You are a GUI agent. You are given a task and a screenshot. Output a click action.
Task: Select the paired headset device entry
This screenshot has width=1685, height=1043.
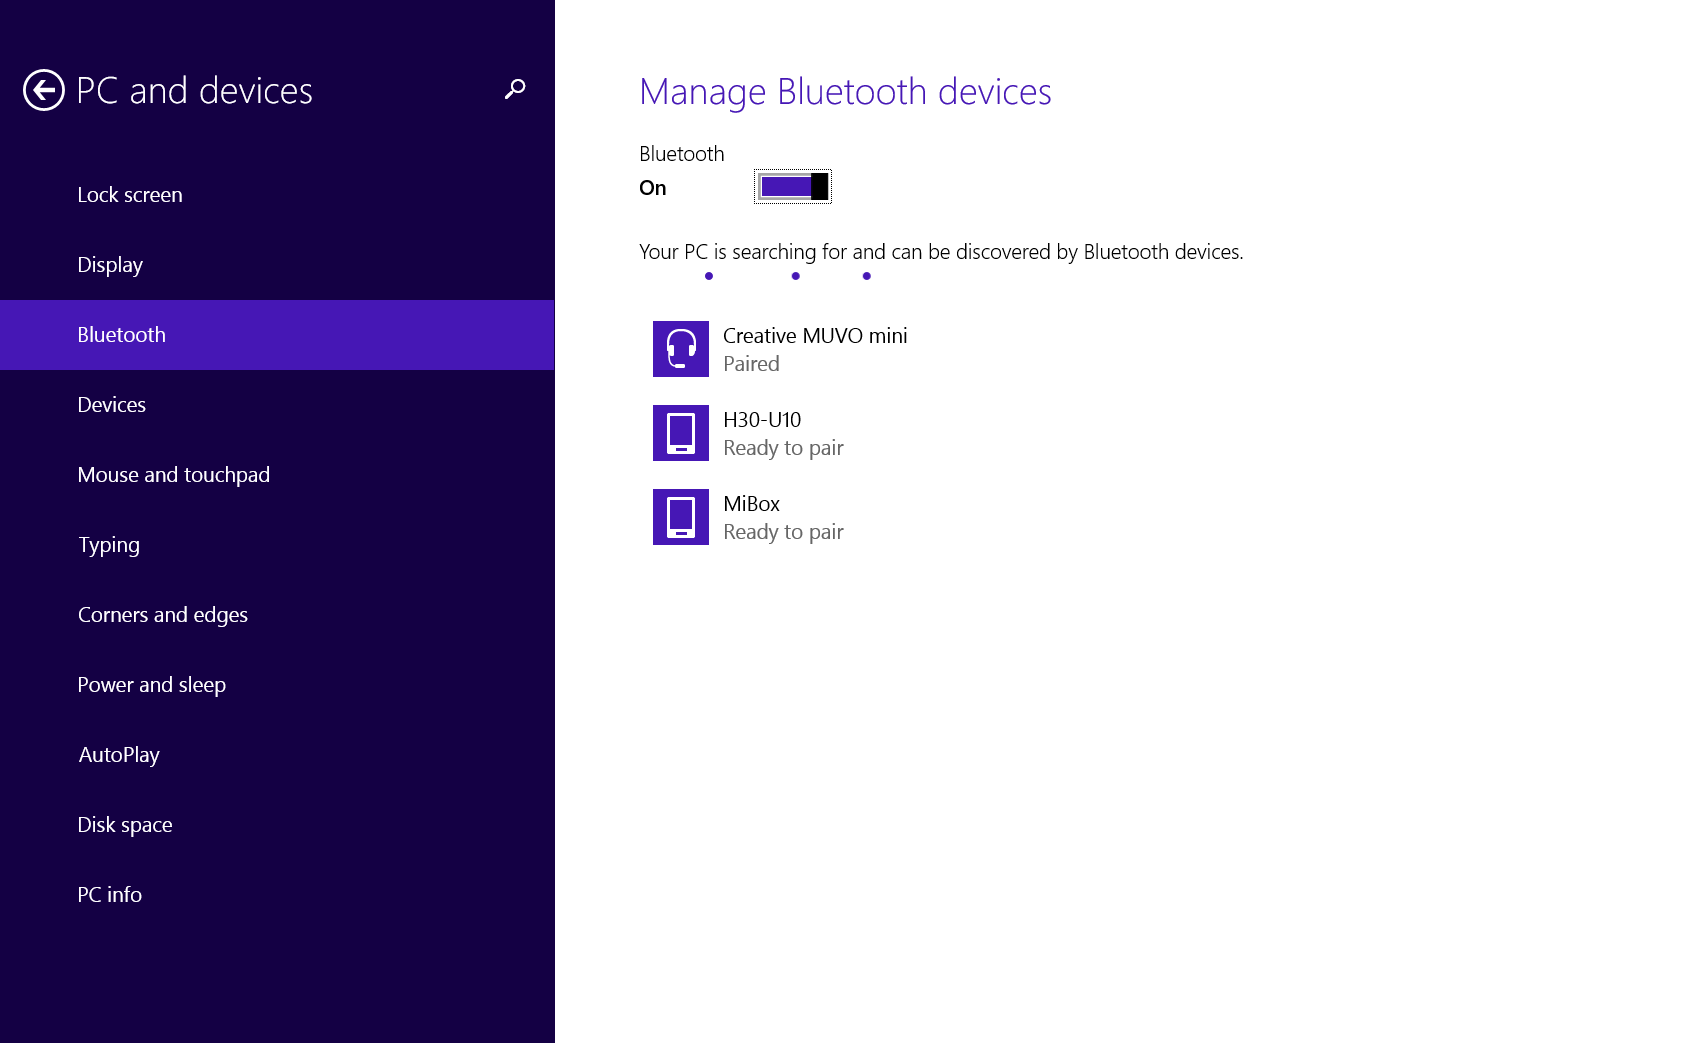(816, 349)
